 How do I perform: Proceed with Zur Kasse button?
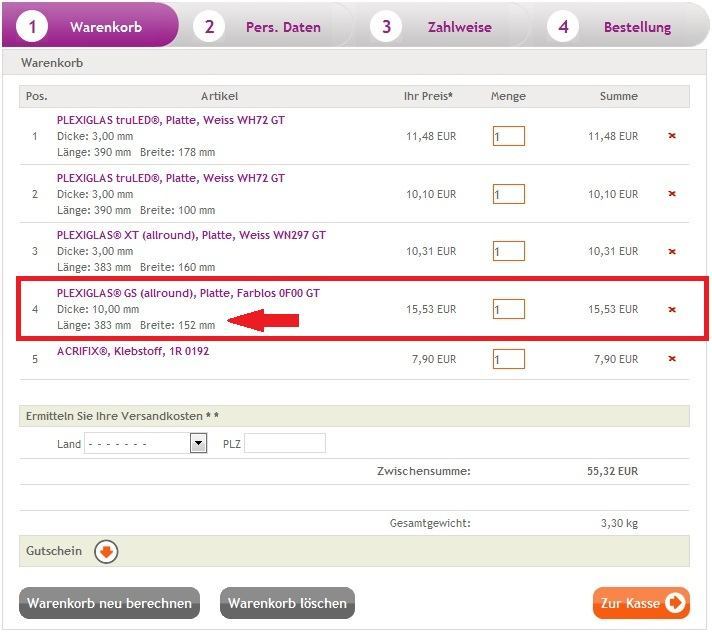coord(641,603)
